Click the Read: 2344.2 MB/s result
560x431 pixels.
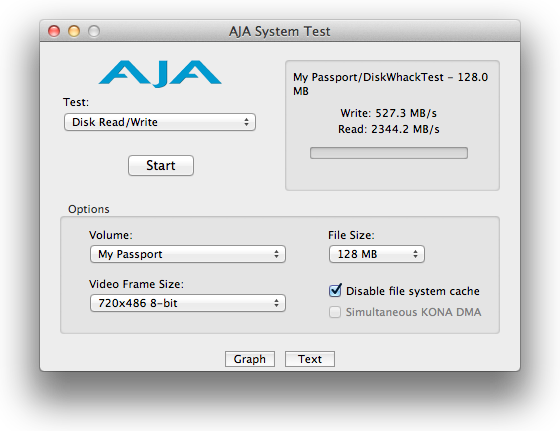[389, 129]
